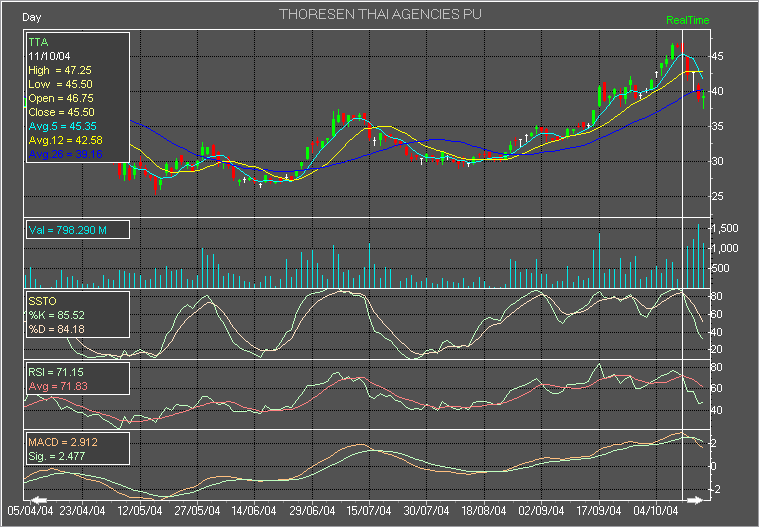Click the RSI Avg = 71.83 value
This screenshot has height=528, width=760.
click(58, 386)
